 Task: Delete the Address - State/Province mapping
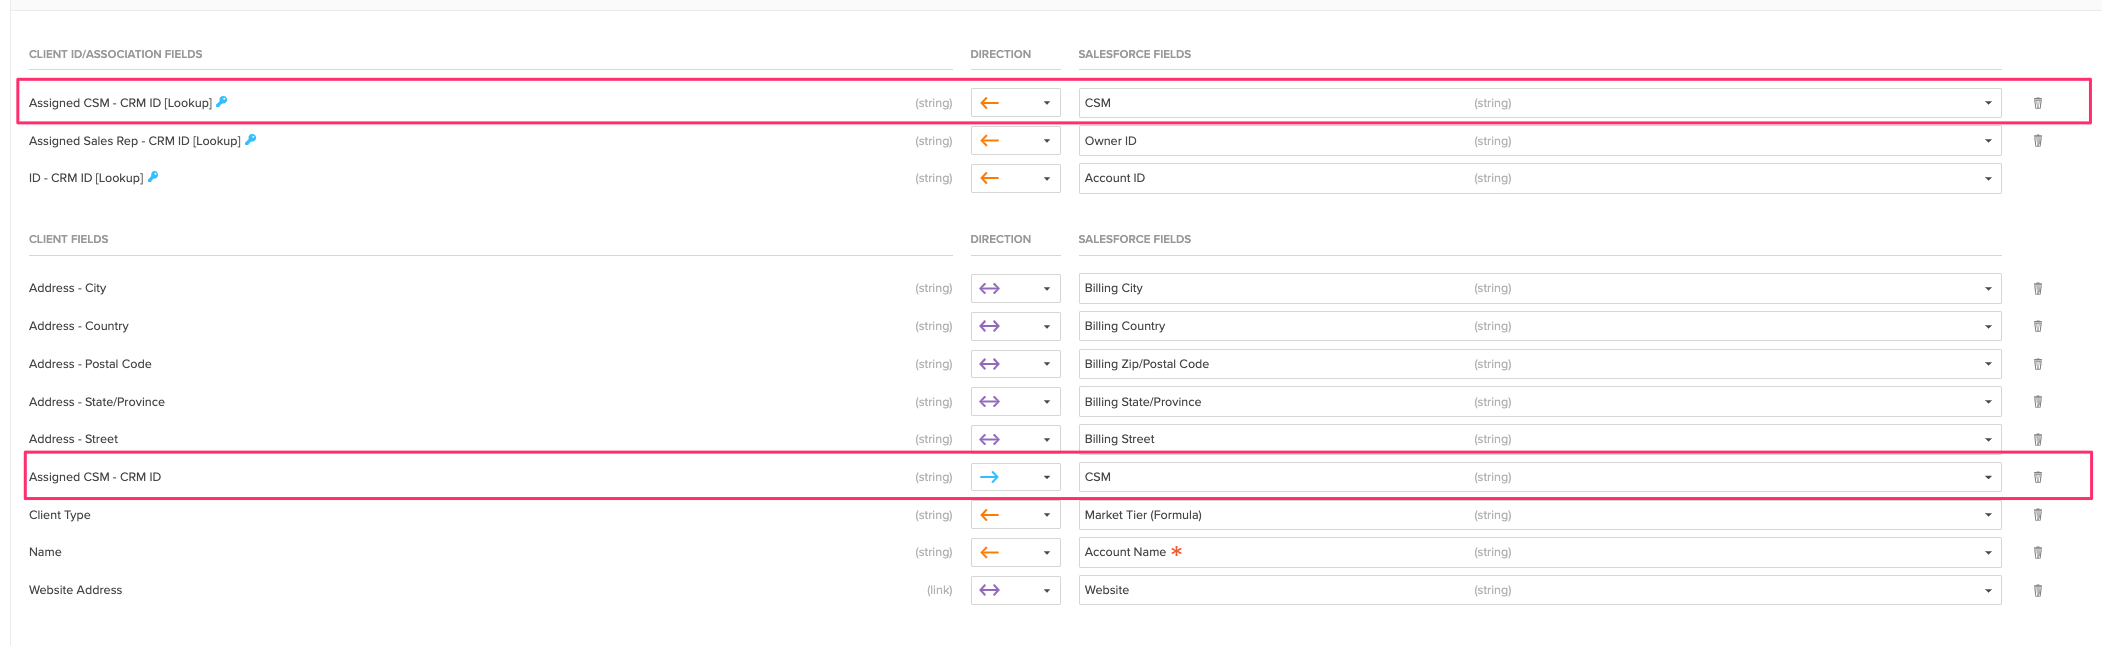click(2037, 402)
